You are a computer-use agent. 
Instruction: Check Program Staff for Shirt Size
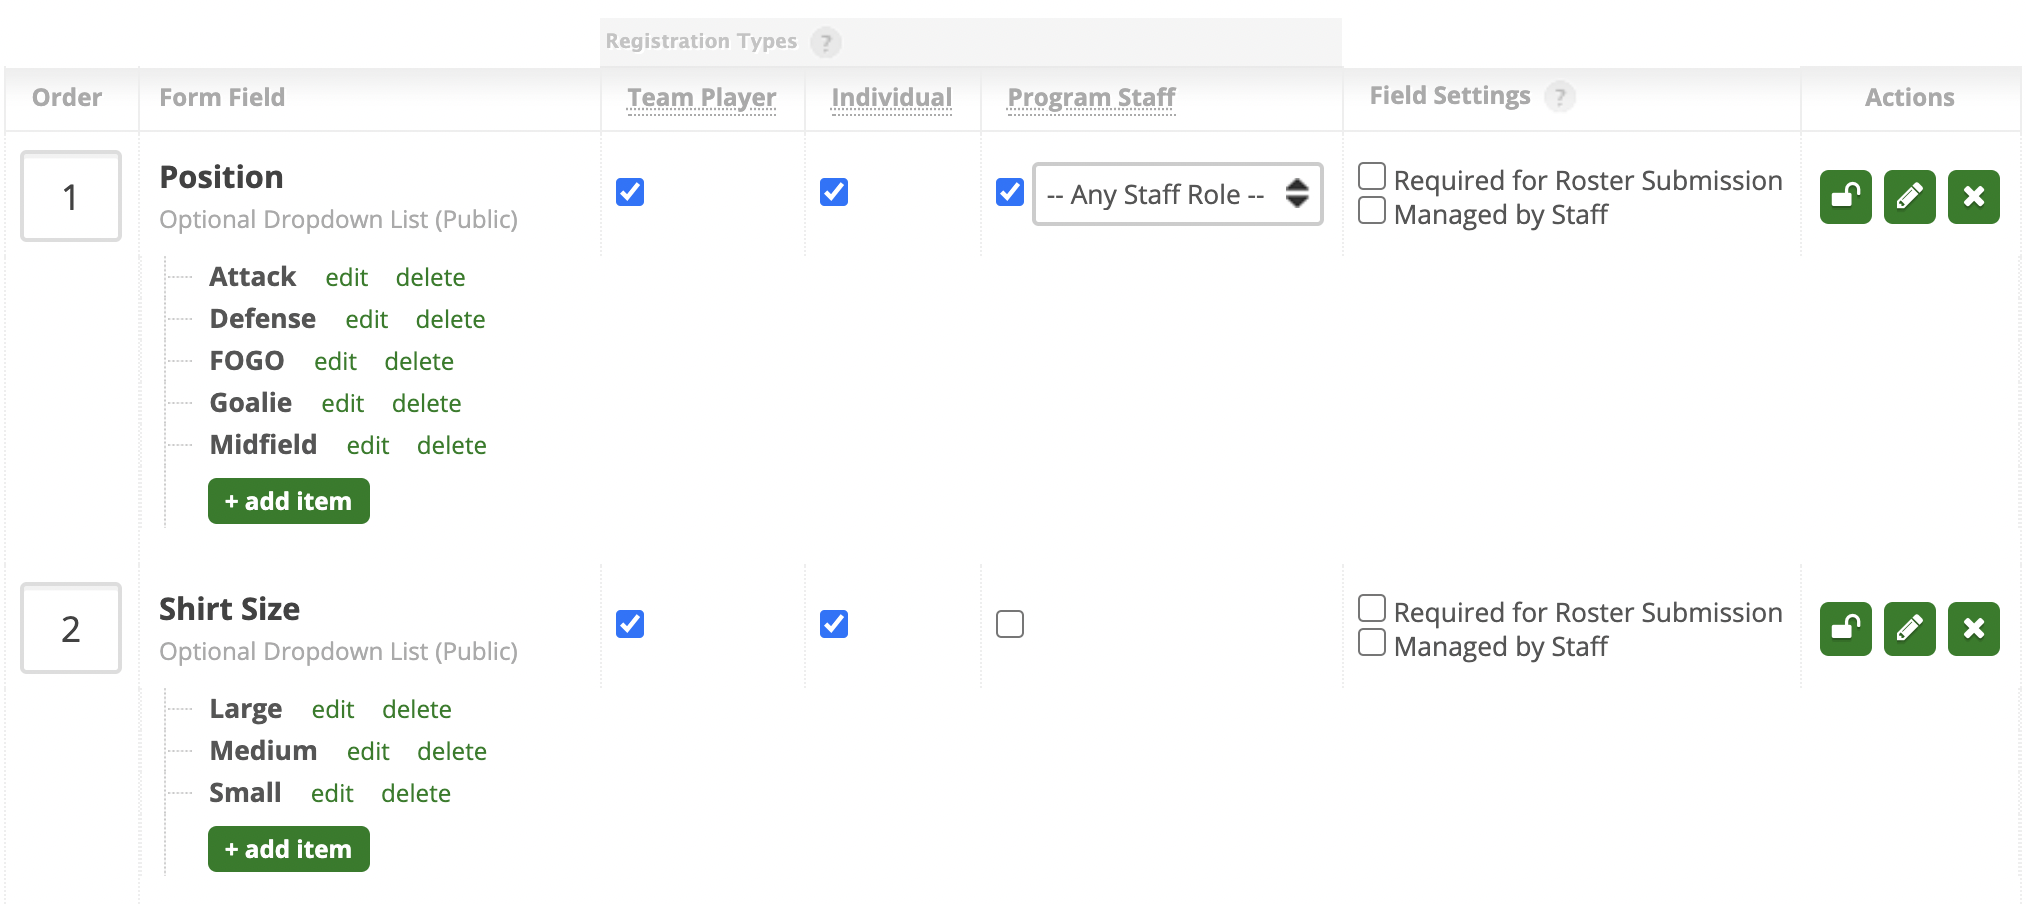coord(1010,624)
